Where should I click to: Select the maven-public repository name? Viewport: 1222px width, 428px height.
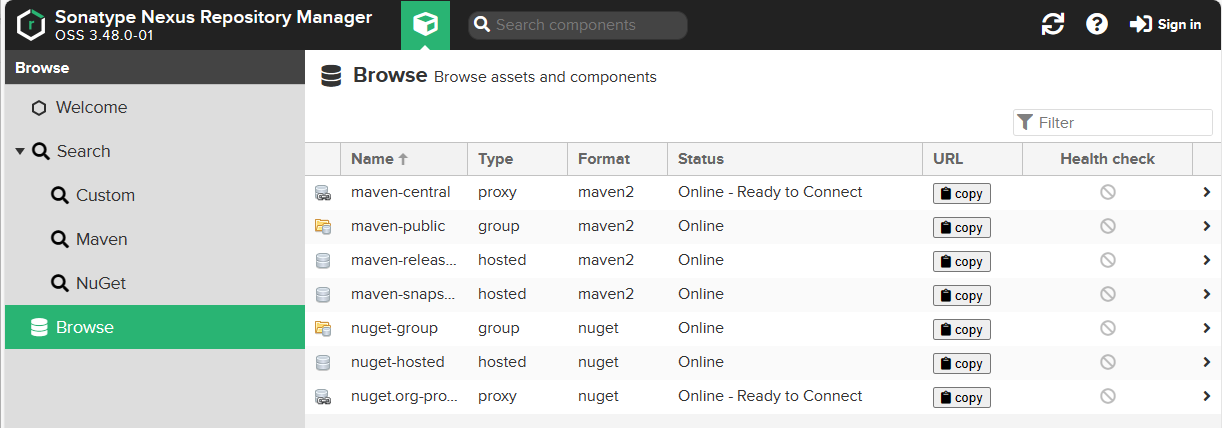pyautogui.click(x=398, y=226)
